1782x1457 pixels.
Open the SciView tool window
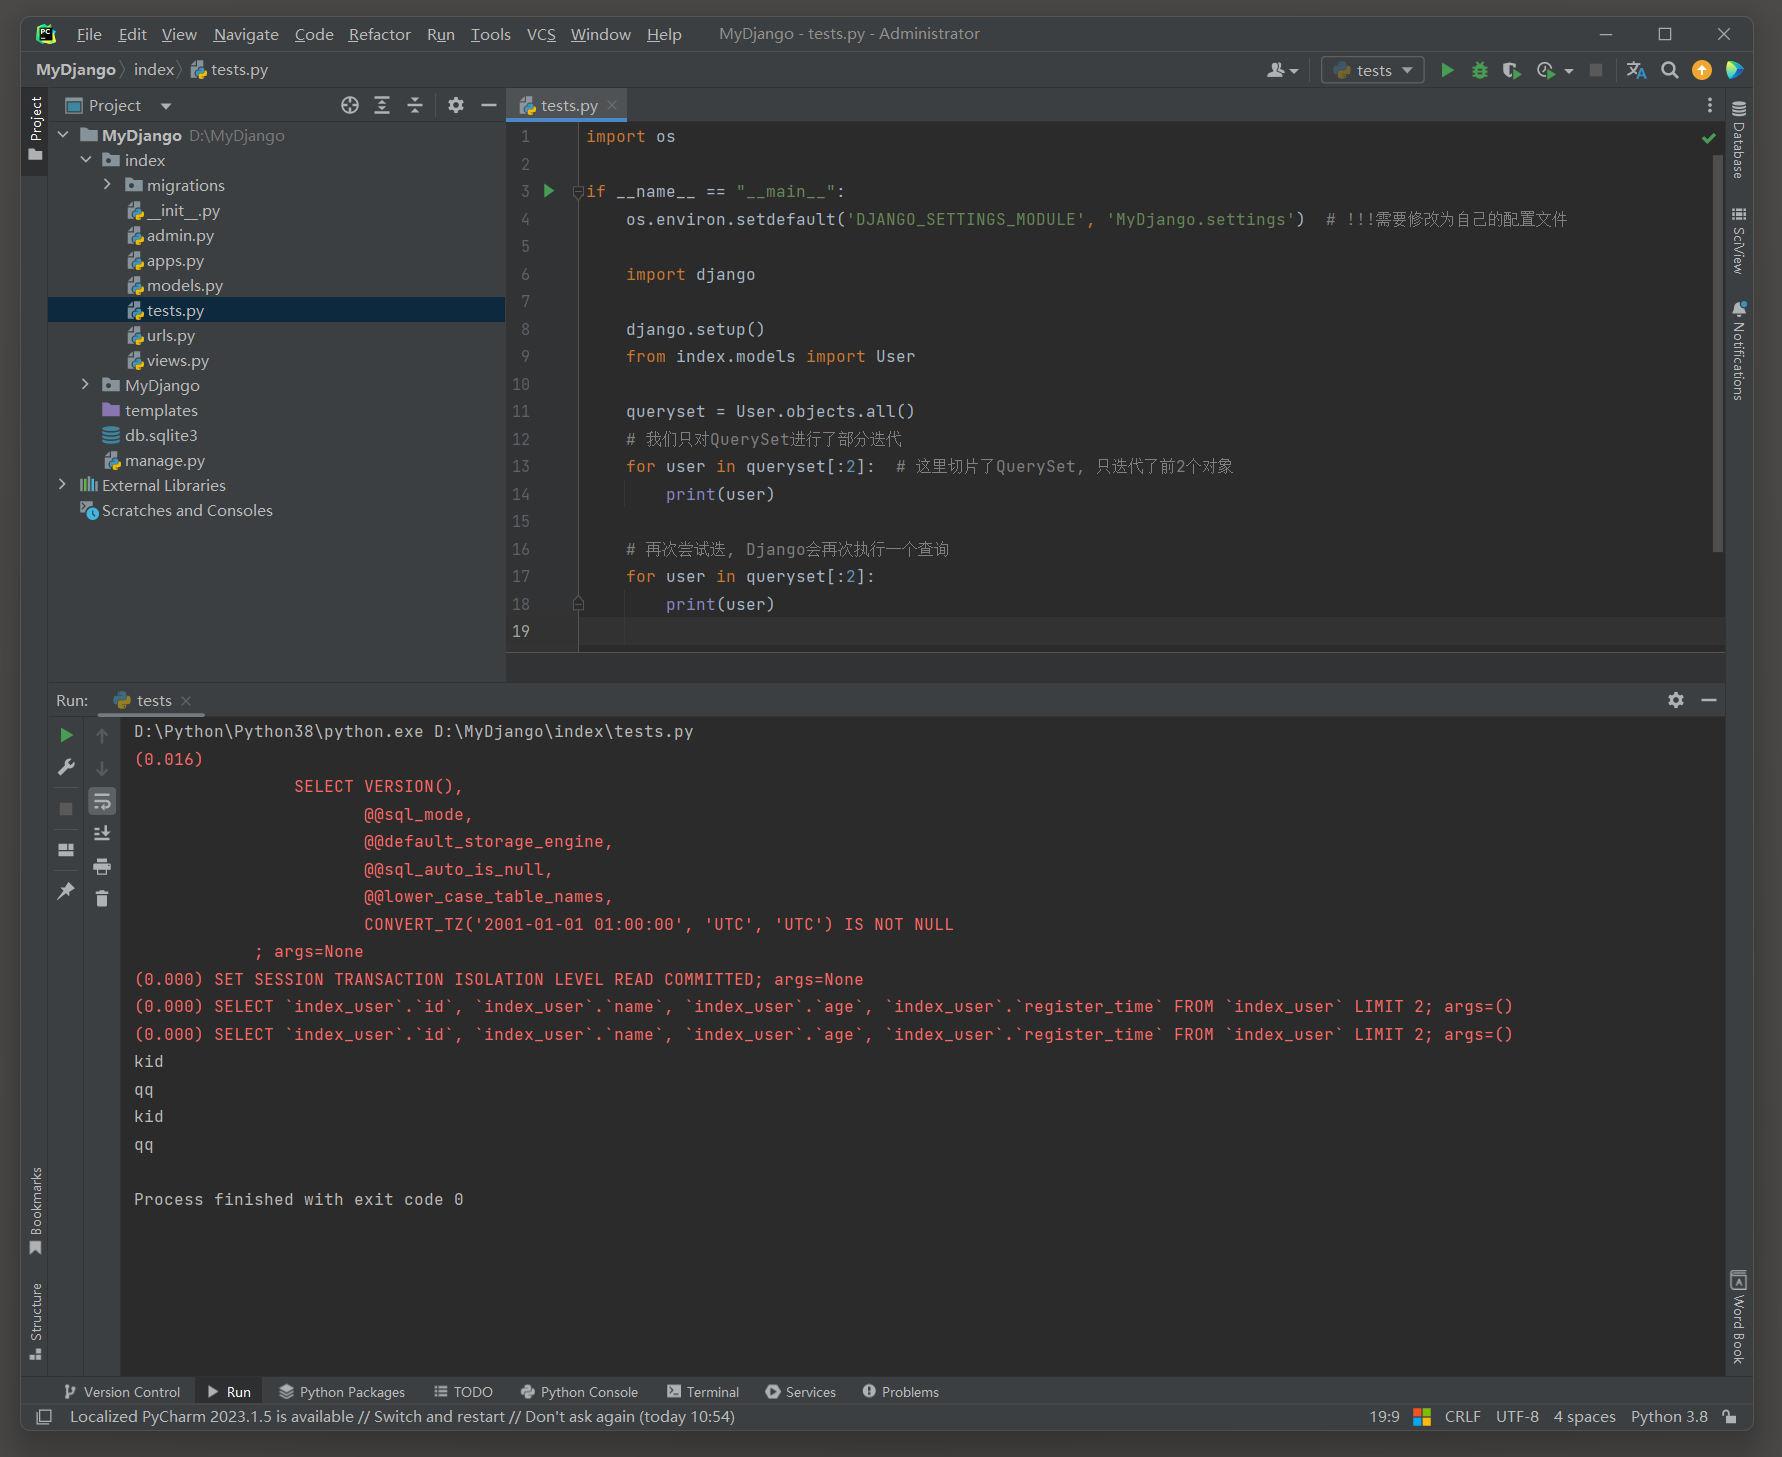point(1739,240)
